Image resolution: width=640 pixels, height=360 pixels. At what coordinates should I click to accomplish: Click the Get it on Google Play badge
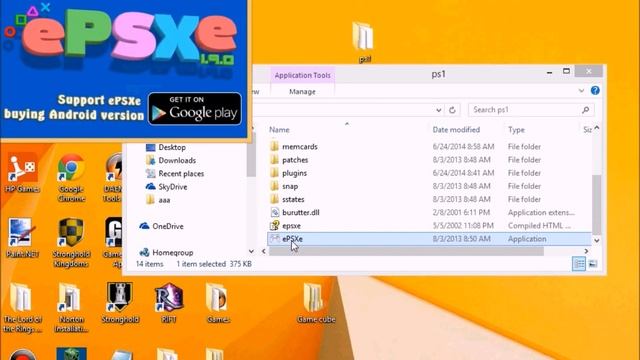195,109
